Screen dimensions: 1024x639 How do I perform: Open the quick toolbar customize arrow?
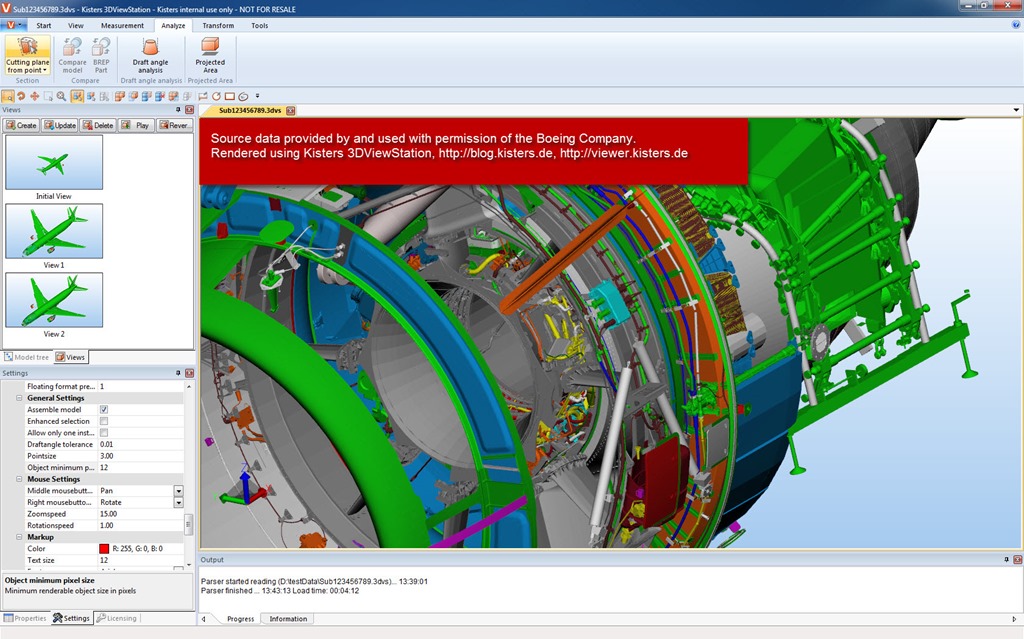[x=257, y=96]
